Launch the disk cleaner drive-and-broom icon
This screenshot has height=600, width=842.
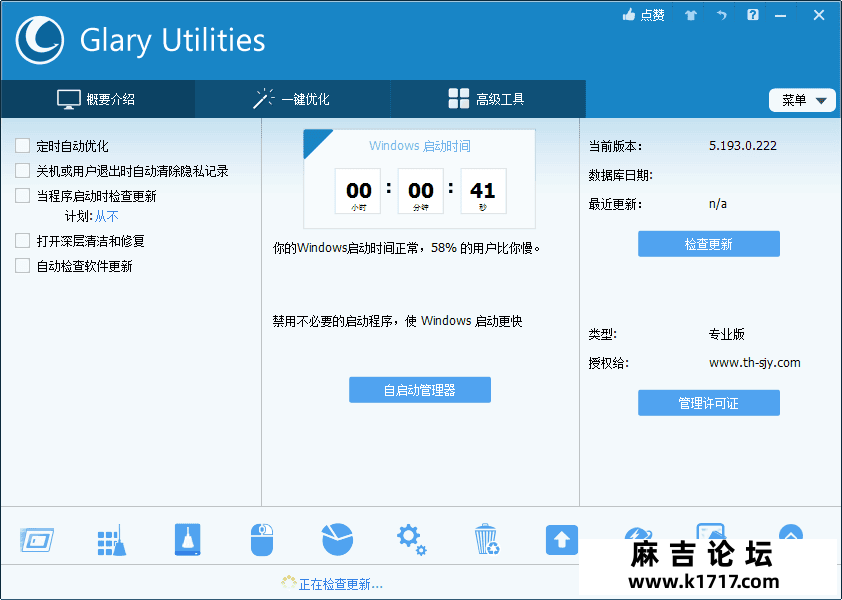coord(187,539)
